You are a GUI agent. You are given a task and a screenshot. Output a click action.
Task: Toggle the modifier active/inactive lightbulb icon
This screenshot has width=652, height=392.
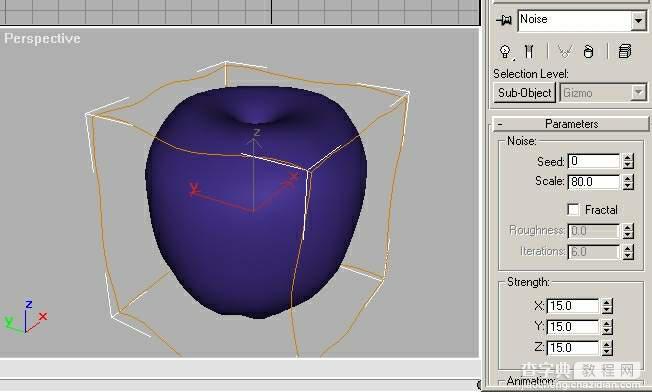[505, 52]
